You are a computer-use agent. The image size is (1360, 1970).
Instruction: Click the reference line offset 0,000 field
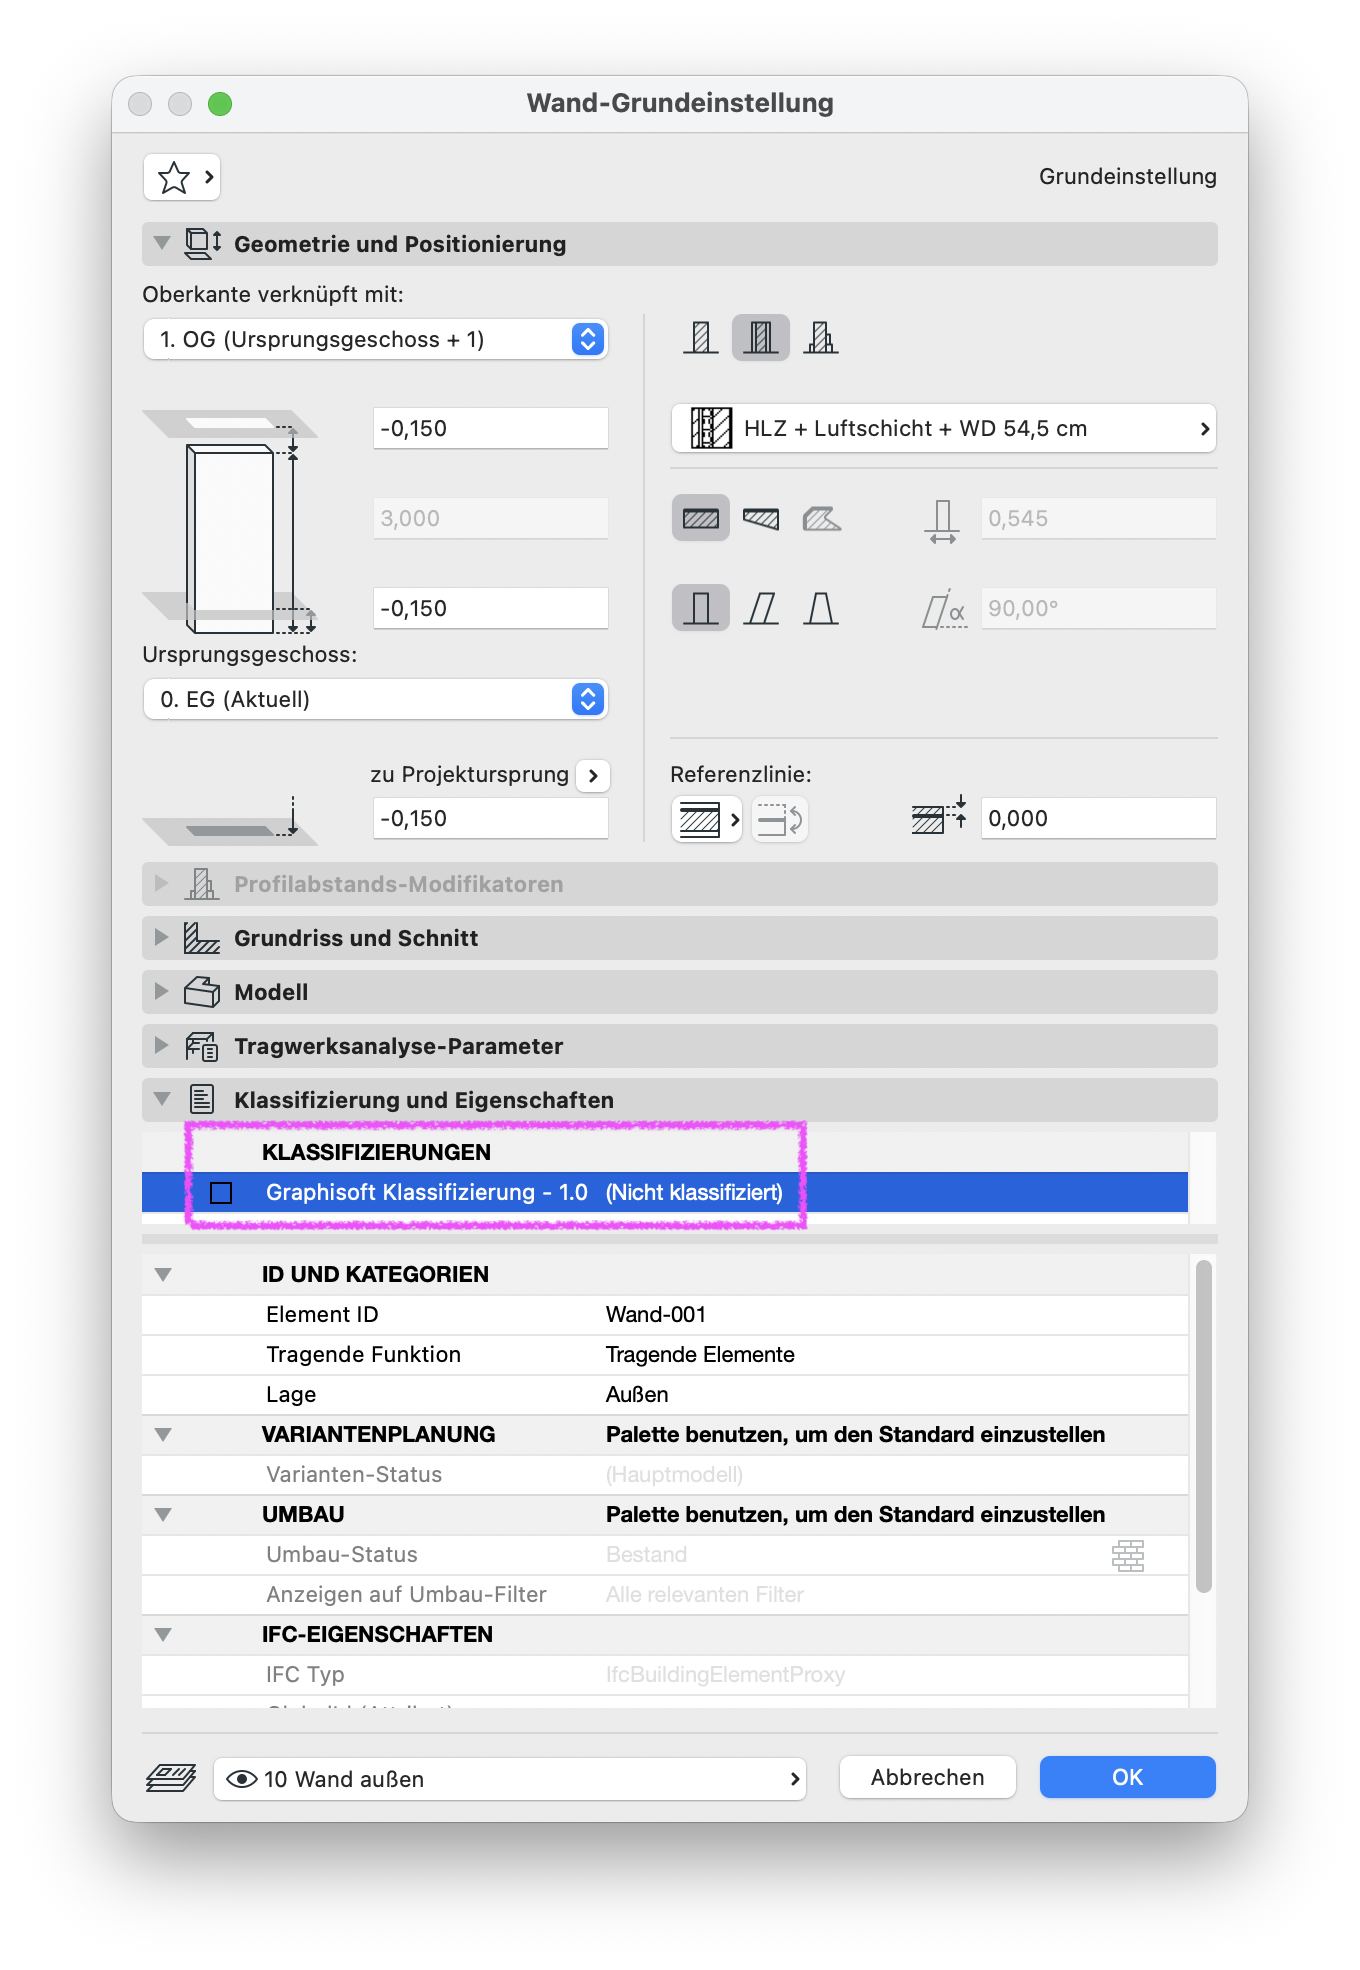[1099, 818]
